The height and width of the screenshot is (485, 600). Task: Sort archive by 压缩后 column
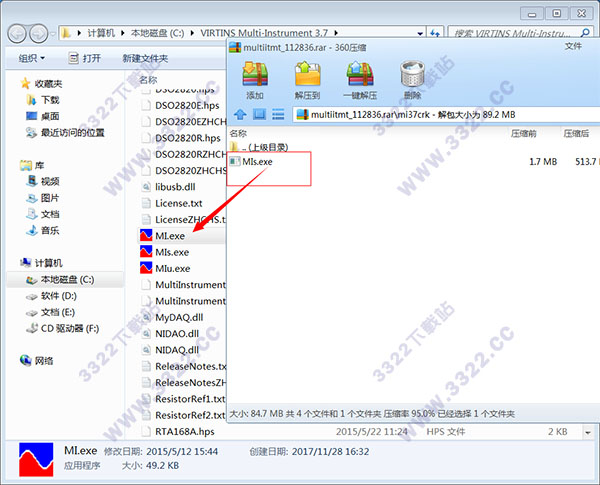(x=576, y=134)
